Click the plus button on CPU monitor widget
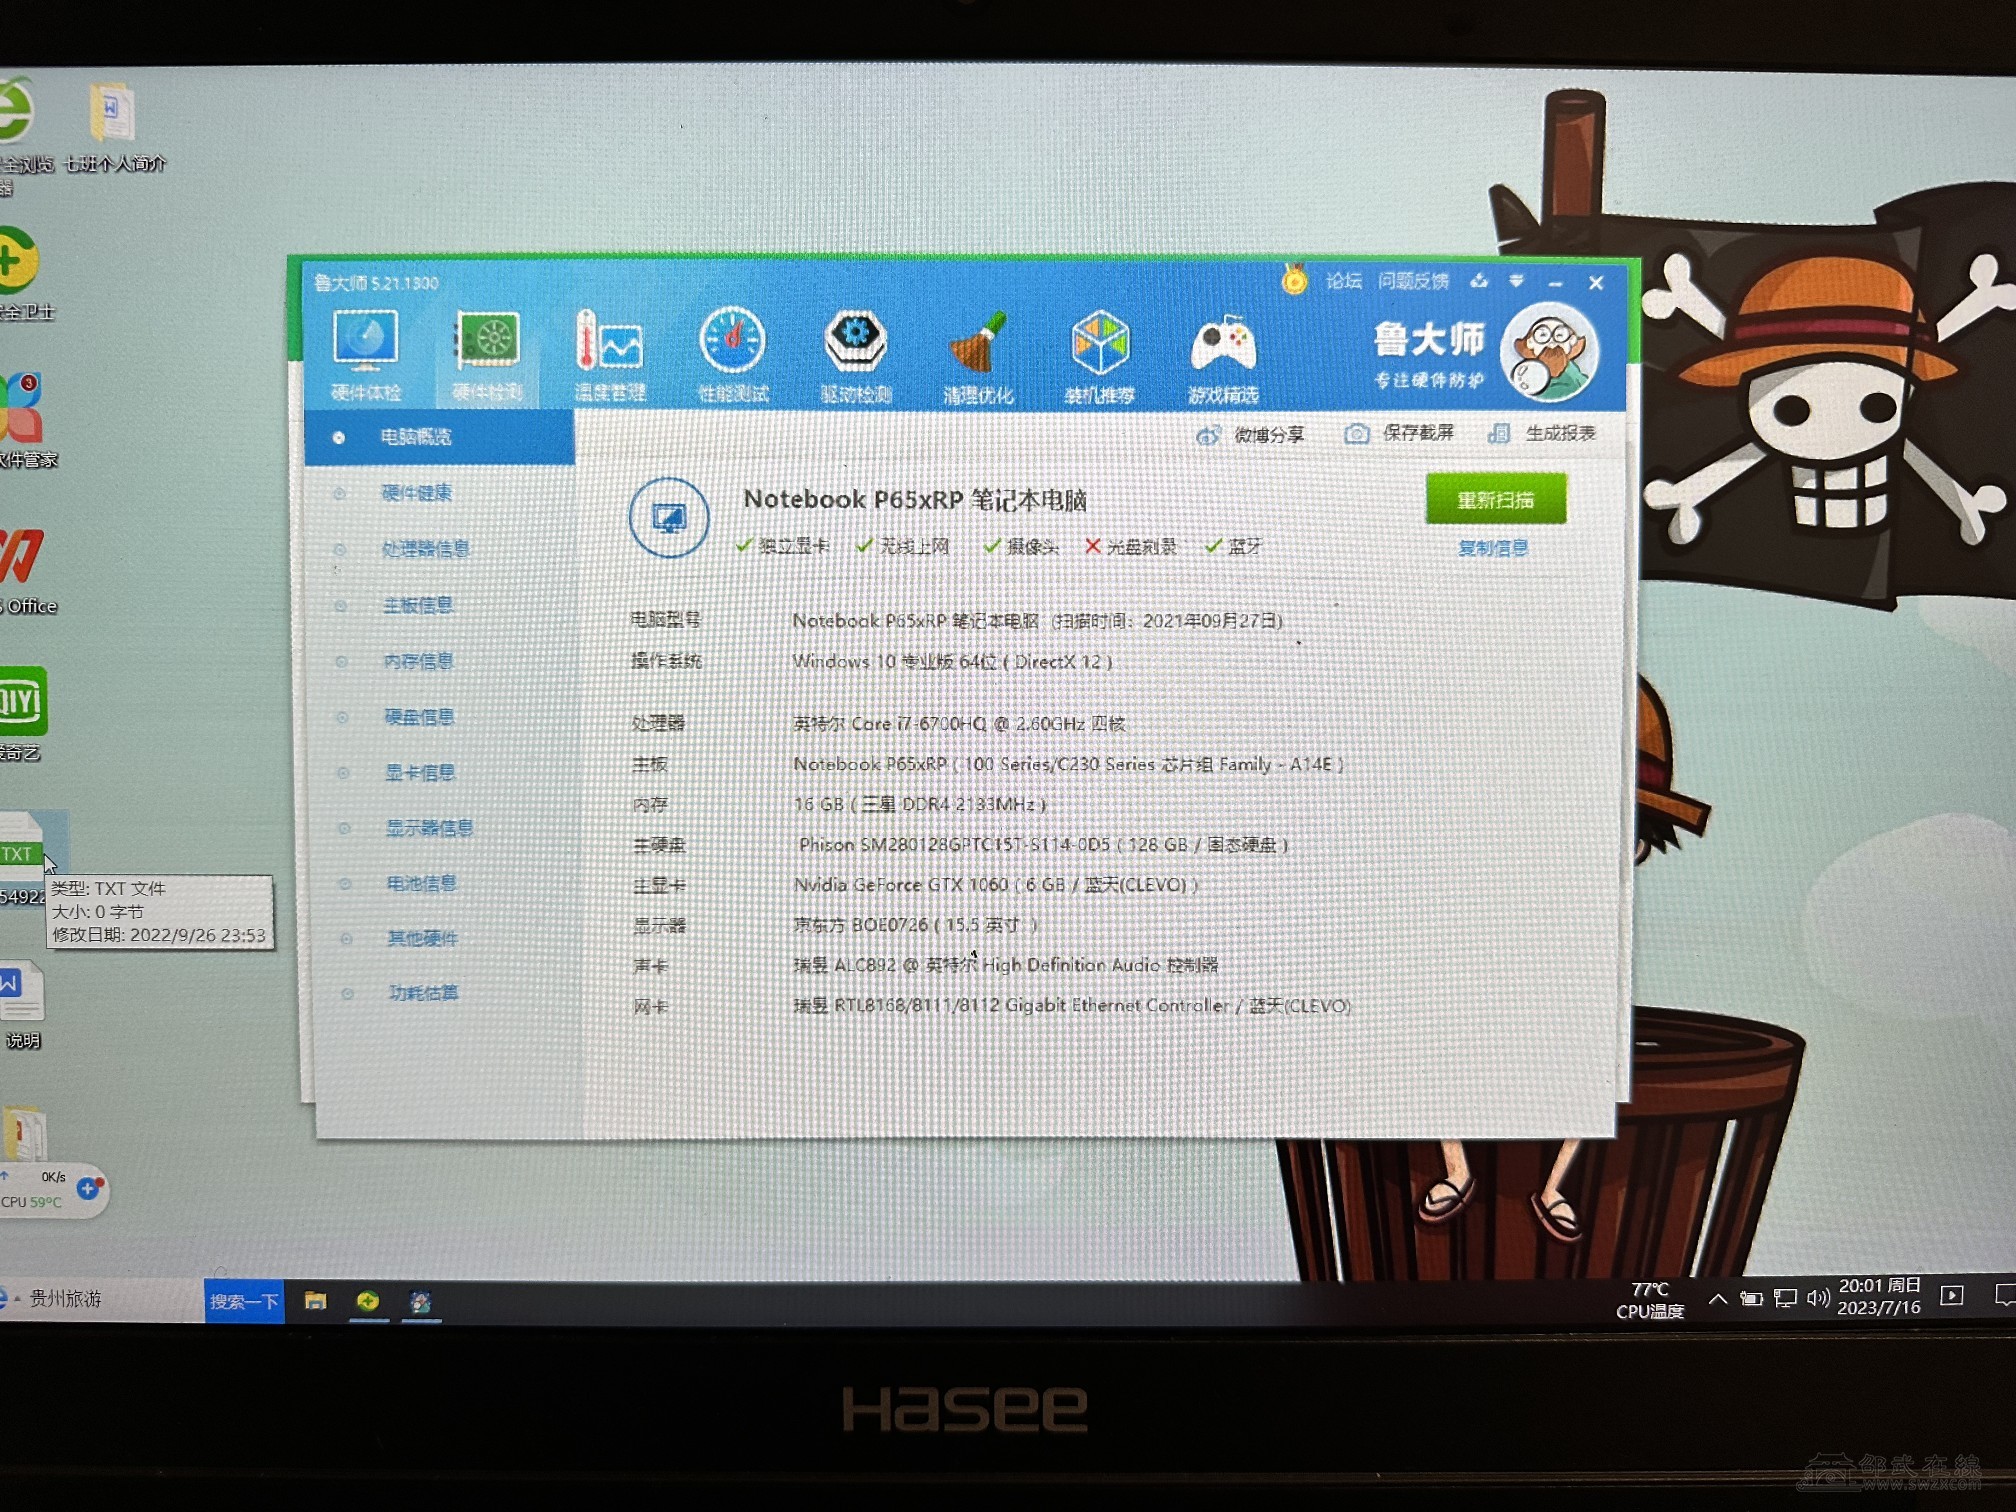 click(88, 1188)
